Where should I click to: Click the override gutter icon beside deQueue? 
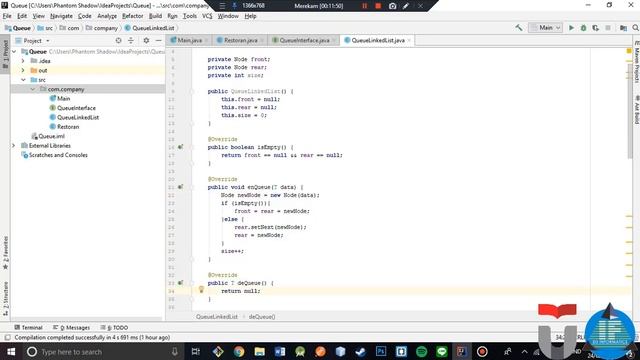click(x=180, y=283)
